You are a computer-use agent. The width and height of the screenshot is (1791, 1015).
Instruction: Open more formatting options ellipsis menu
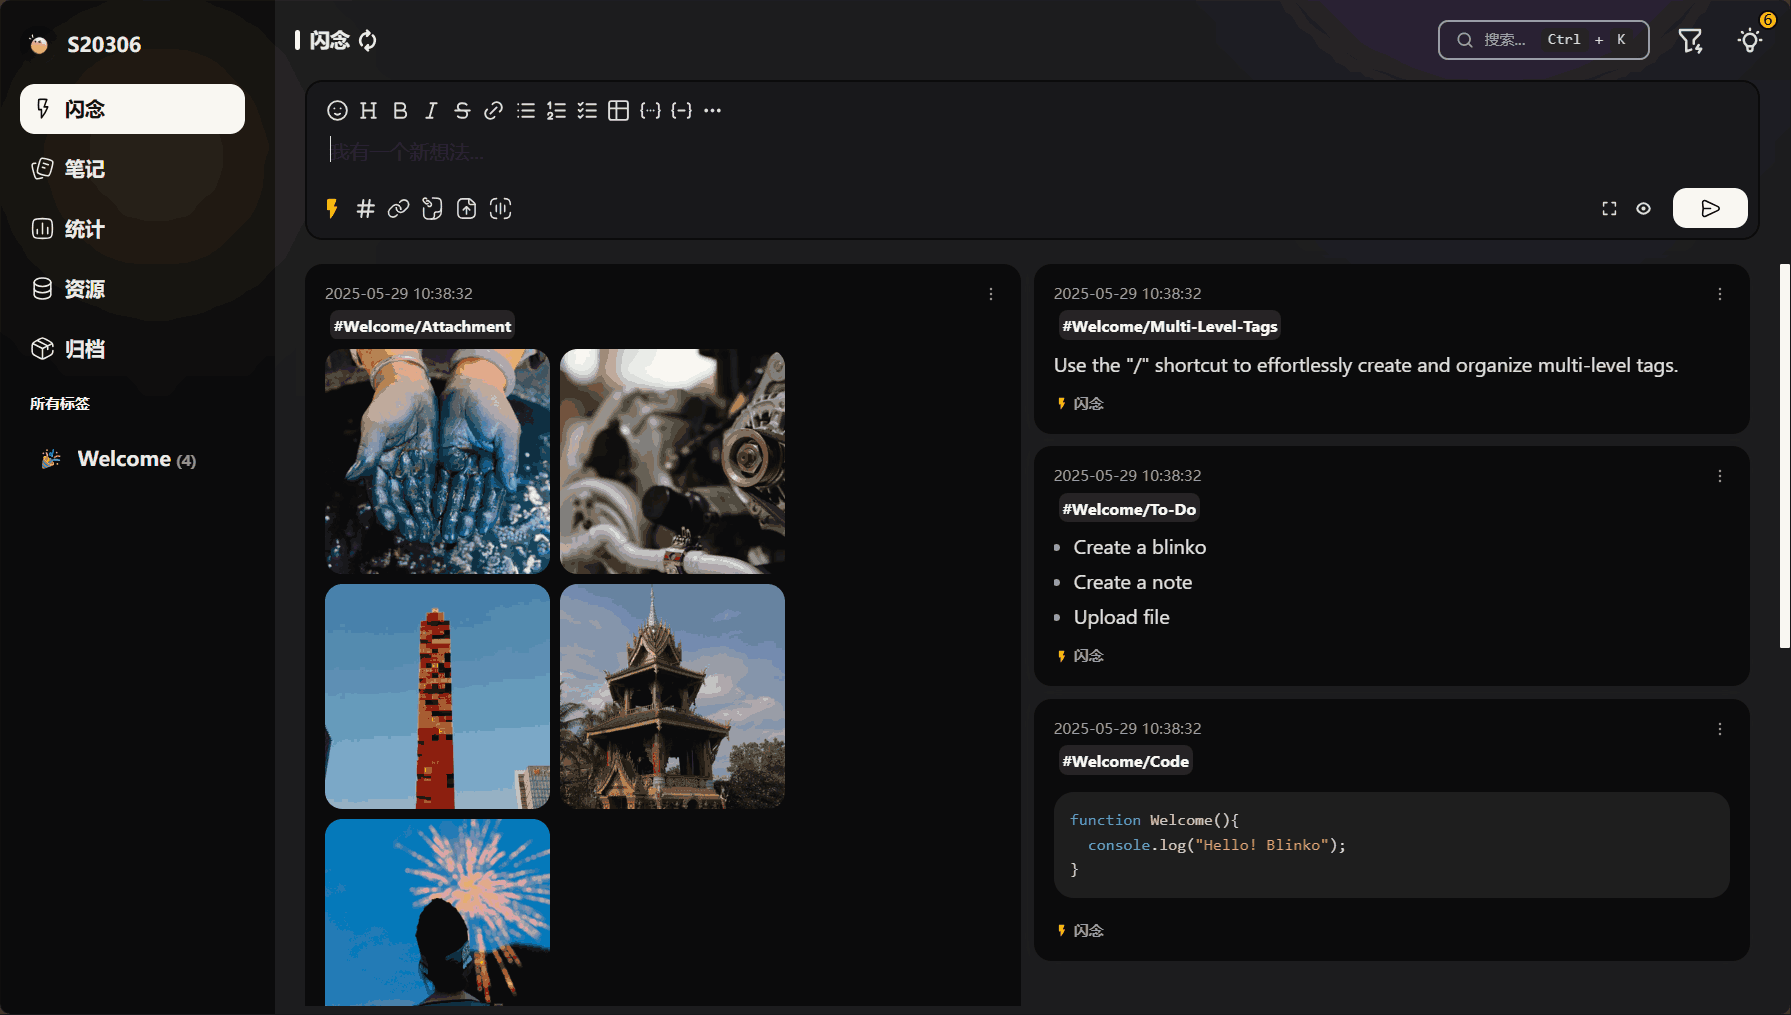tap(712, 111)
